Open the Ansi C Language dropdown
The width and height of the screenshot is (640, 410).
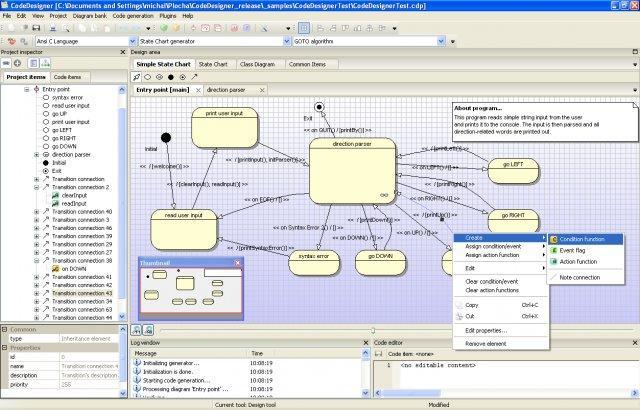(x=133, y=41)
